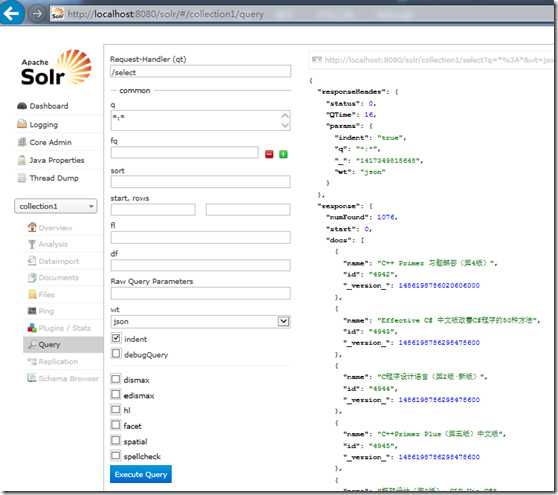The image size is (558, 495).
Task: Open the collection1 core selector dropdown
Action: coord(56,206)
